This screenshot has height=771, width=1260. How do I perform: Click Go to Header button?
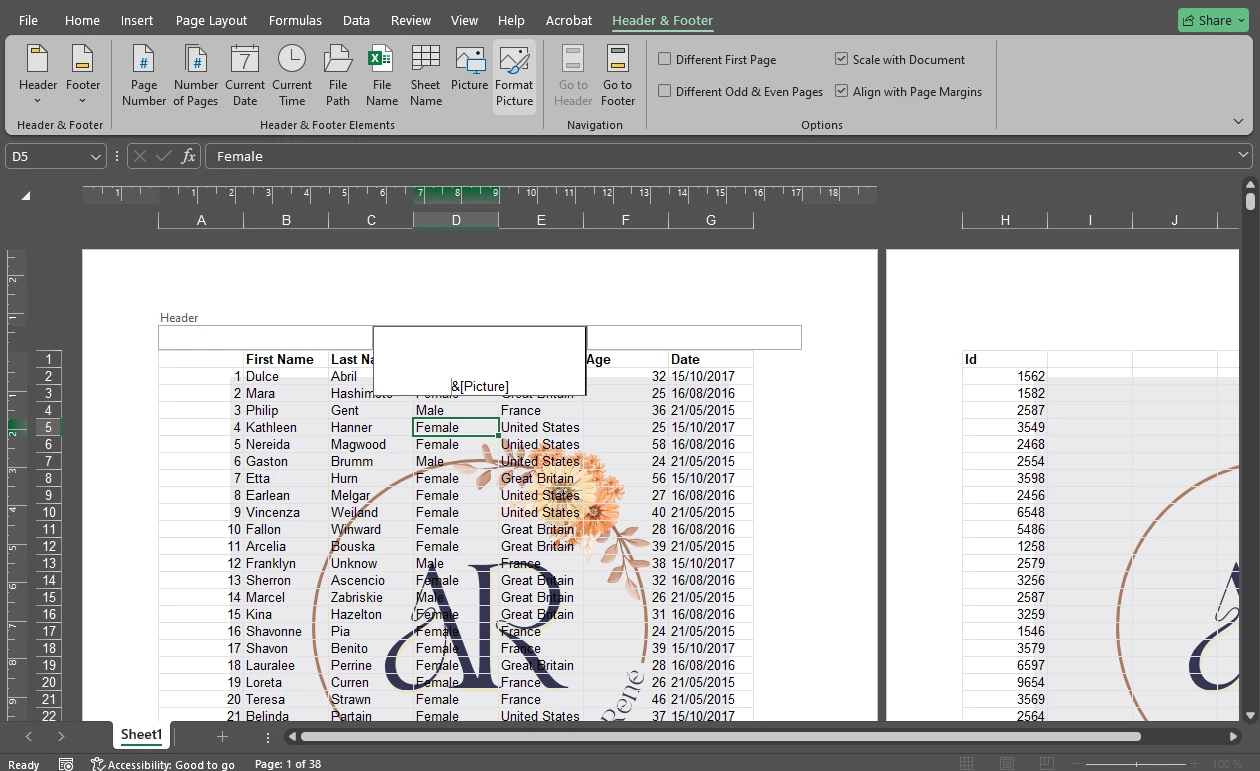pyautogui.click(x=573, y=76)
